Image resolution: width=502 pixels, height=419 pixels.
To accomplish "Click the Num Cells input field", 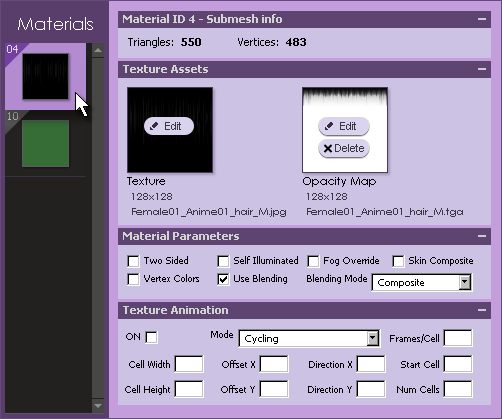I will pos(458,389).
